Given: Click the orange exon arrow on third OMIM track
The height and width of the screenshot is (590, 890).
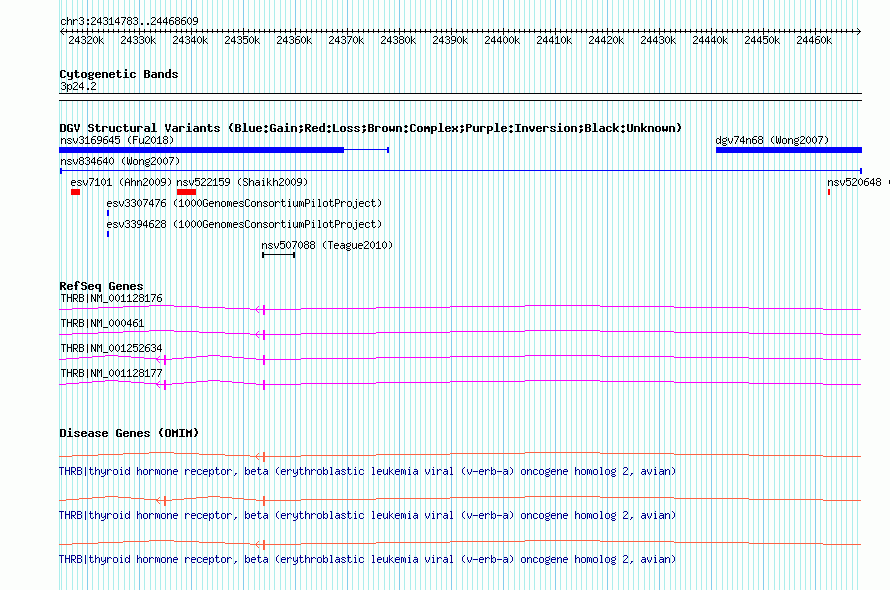Looking at the screenshot, I should tap(260, 545).
